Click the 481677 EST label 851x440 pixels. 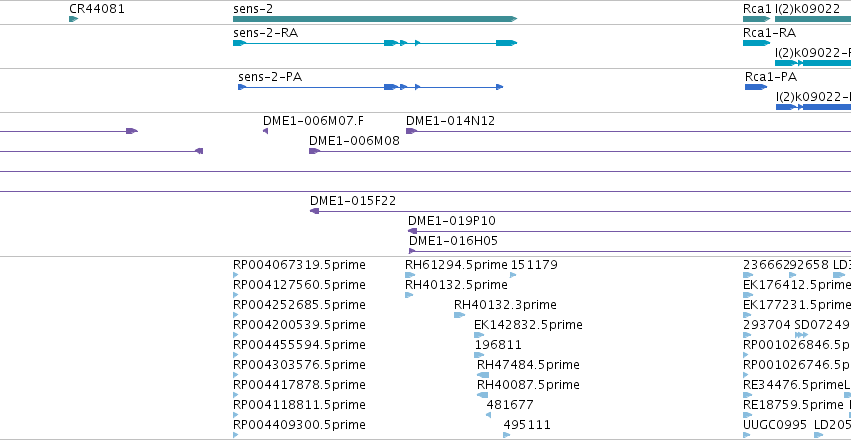510,405
